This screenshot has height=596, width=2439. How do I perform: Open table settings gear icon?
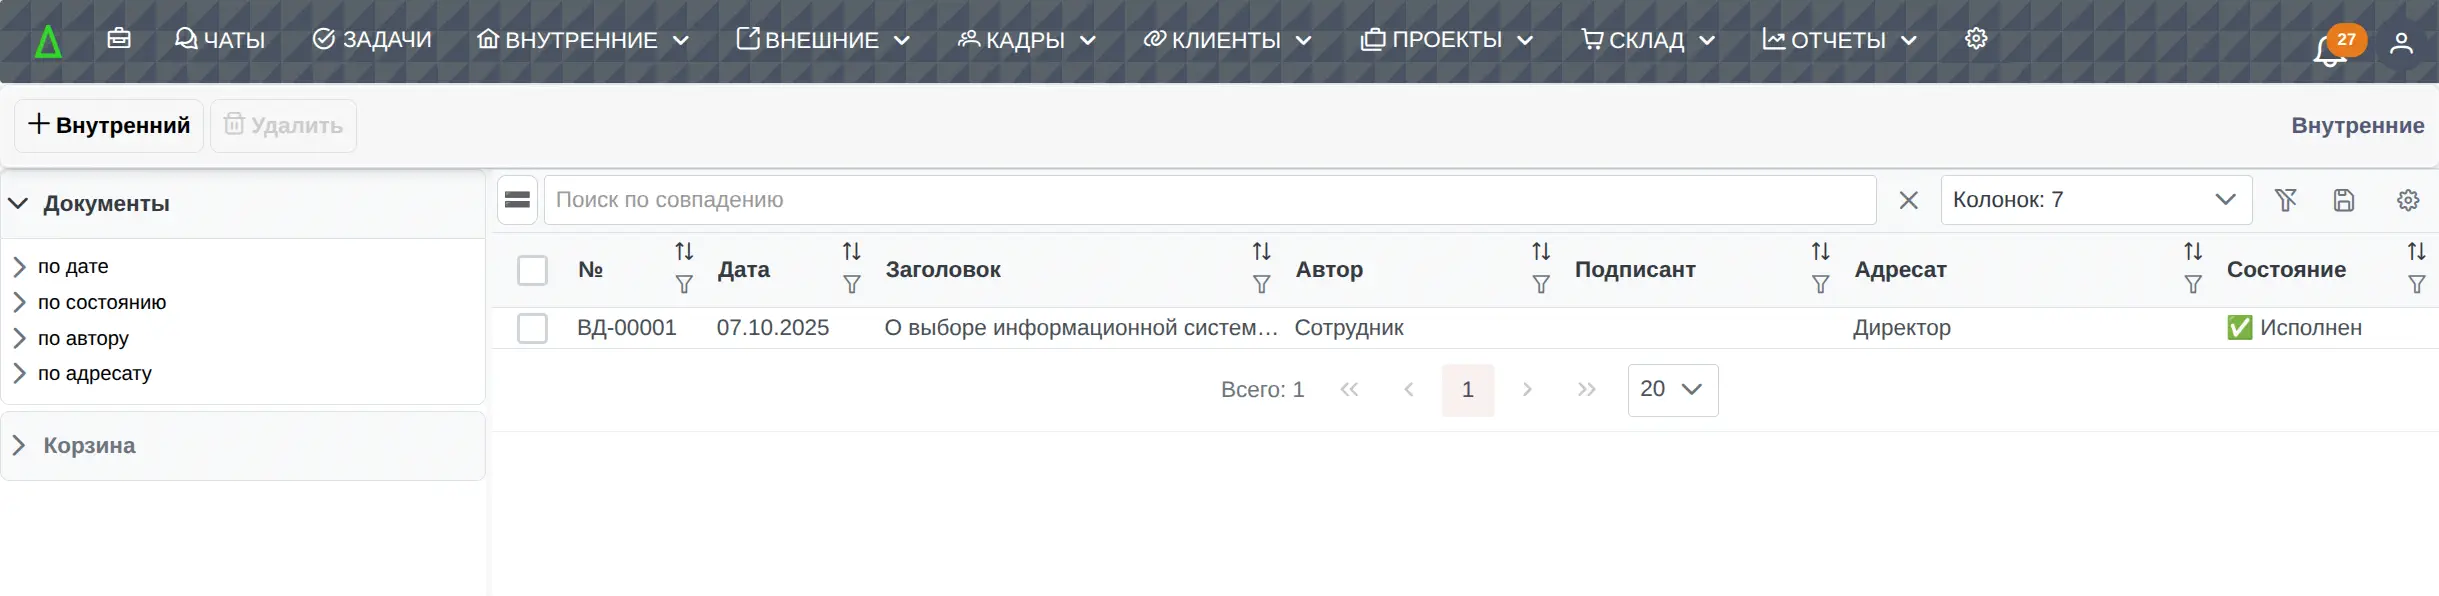pyautogui.click(x=2408, y=200)
